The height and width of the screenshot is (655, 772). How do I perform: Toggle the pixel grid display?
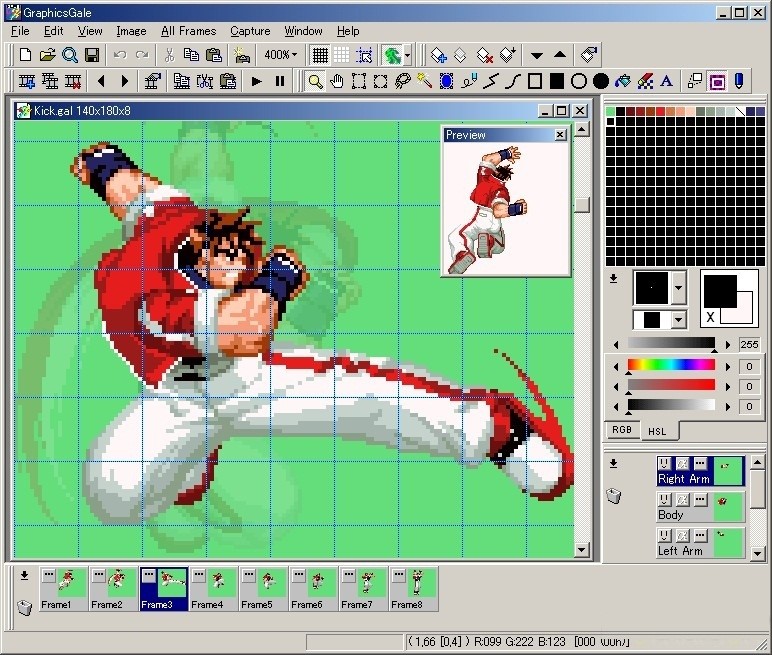pyautogui.click(x=320, y=55)
